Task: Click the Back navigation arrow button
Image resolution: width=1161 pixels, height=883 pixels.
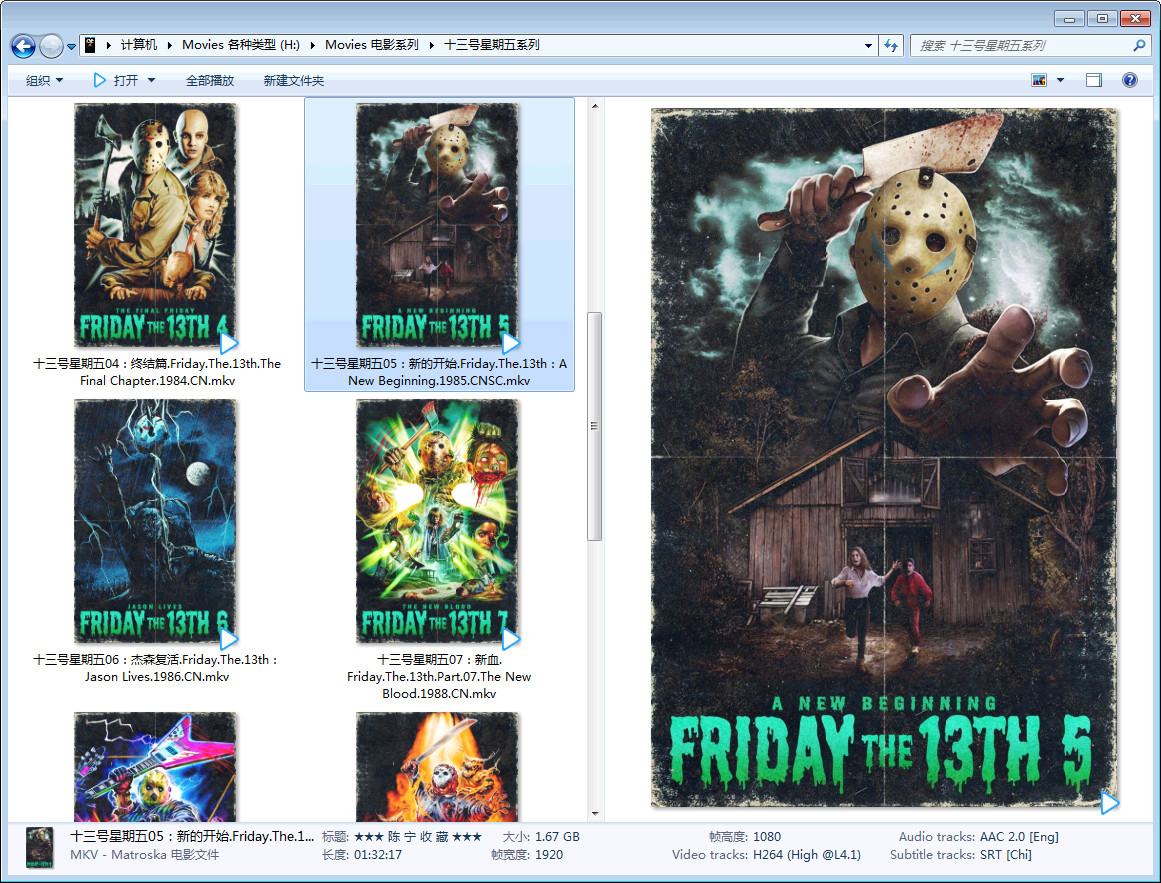Action: point(23,46)
